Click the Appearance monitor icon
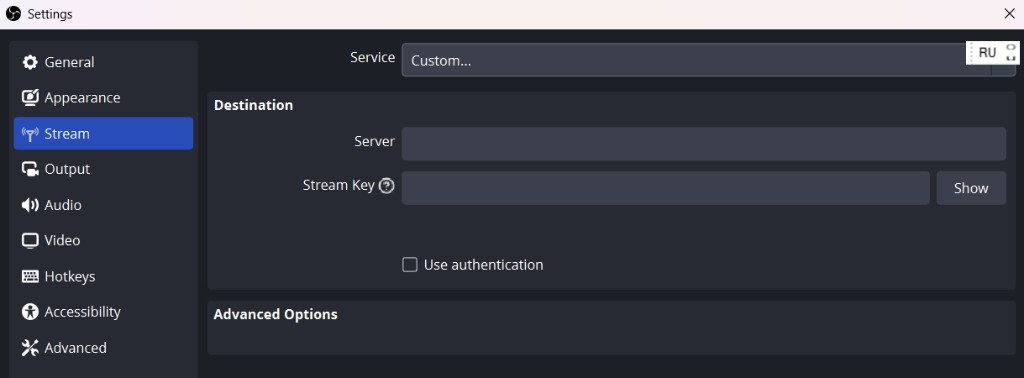The width and height of the screenshot is (1024, 378). 30,98
